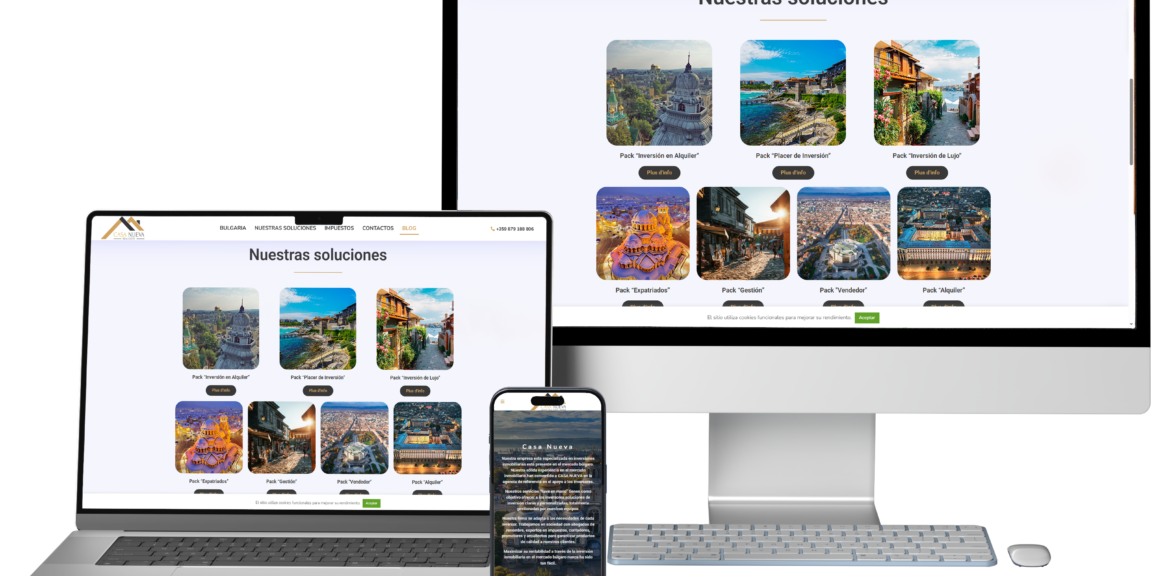
Task: Open the Placer de Inversión pack image on laptop
Action: pyautogui.click(x=318, y=328)
